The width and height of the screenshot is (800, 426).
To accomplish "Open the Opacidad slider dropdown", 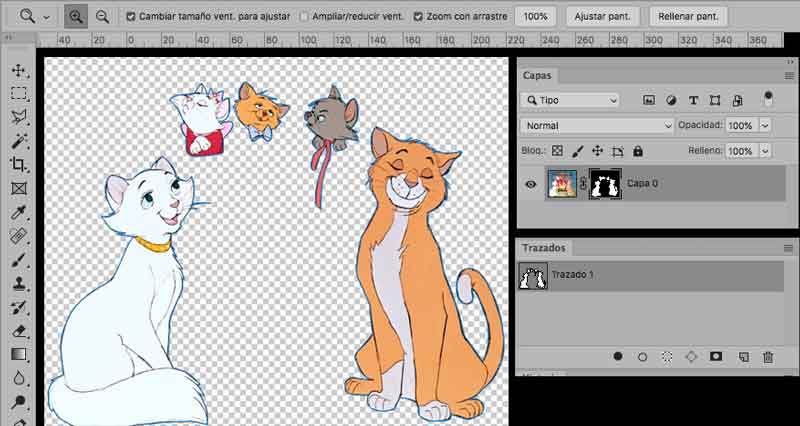I will pos(764,126).
